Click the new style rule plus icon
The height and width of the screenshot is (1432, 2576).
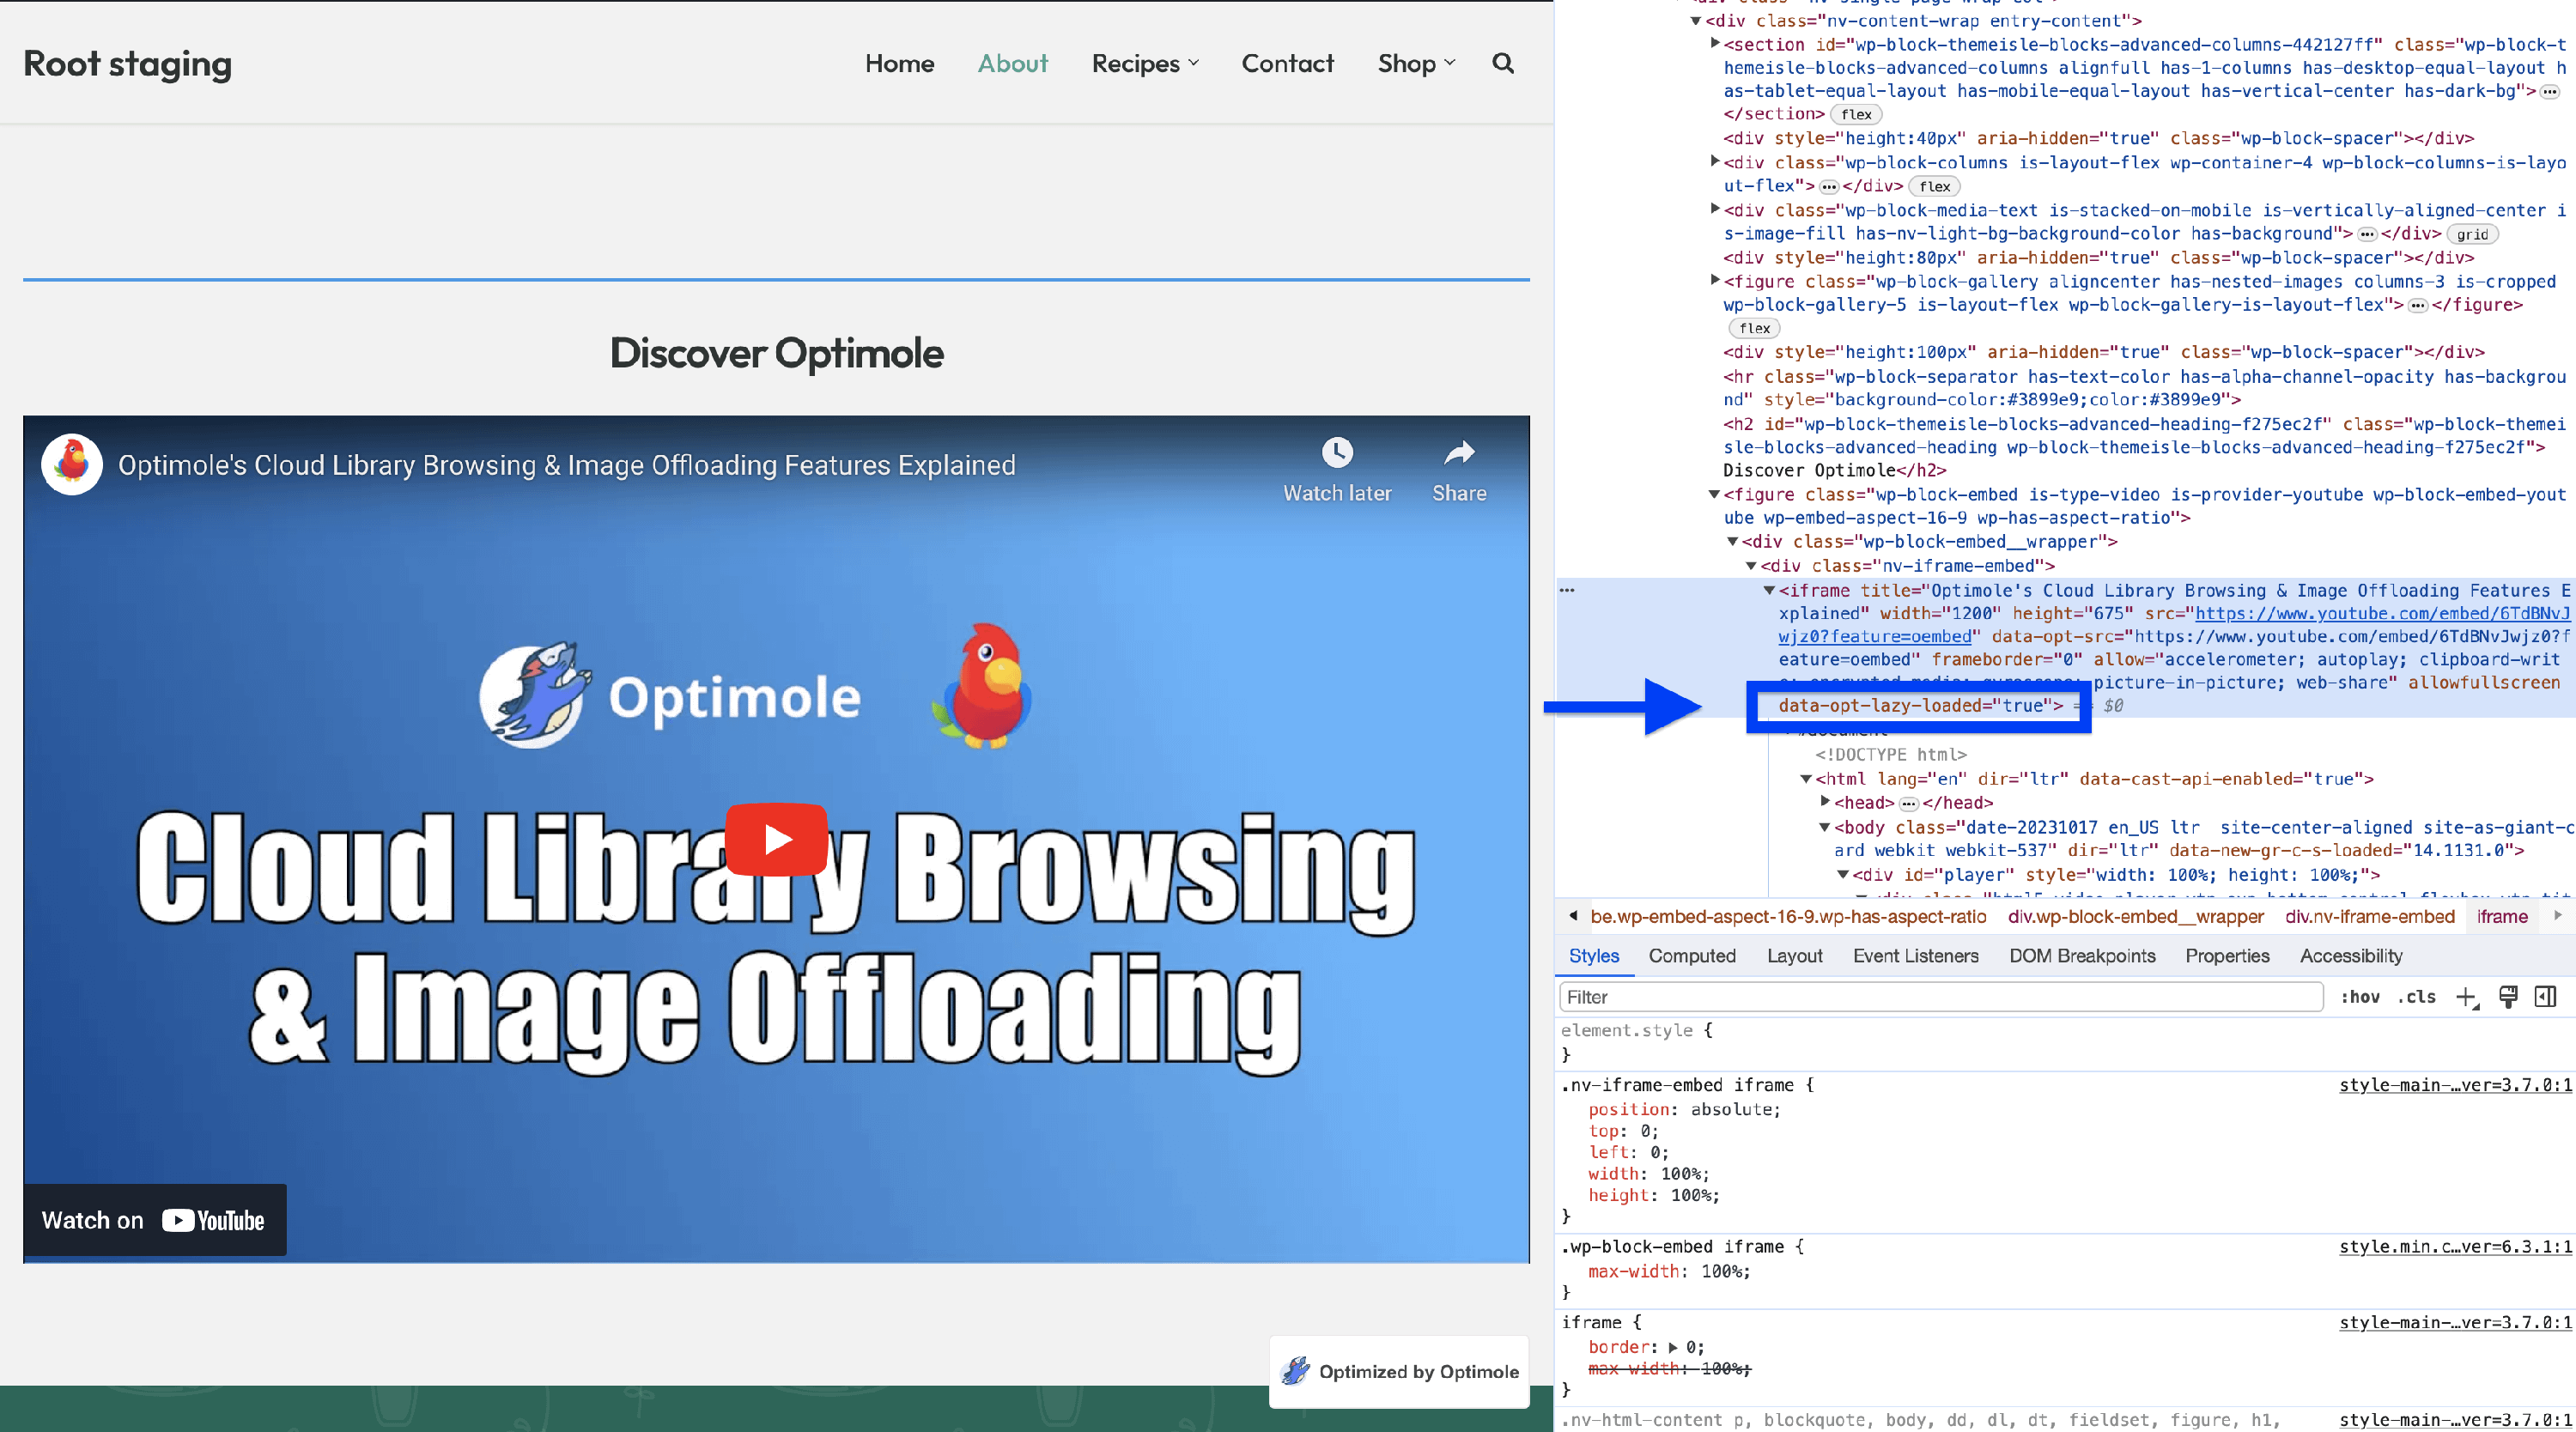coord(2466,997)
